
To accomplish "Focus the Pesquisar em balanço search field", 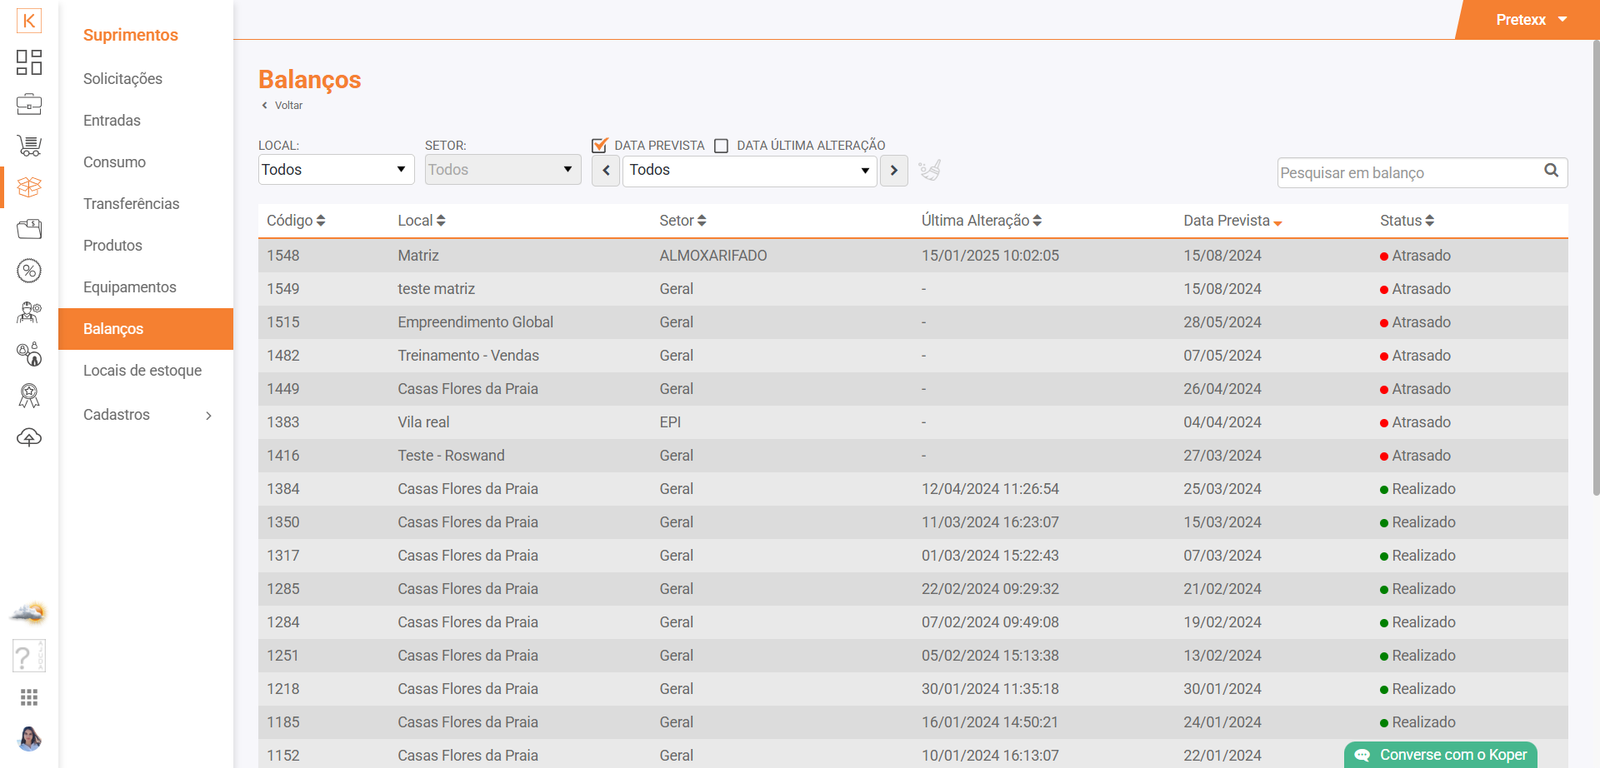I will point(1408,173).
